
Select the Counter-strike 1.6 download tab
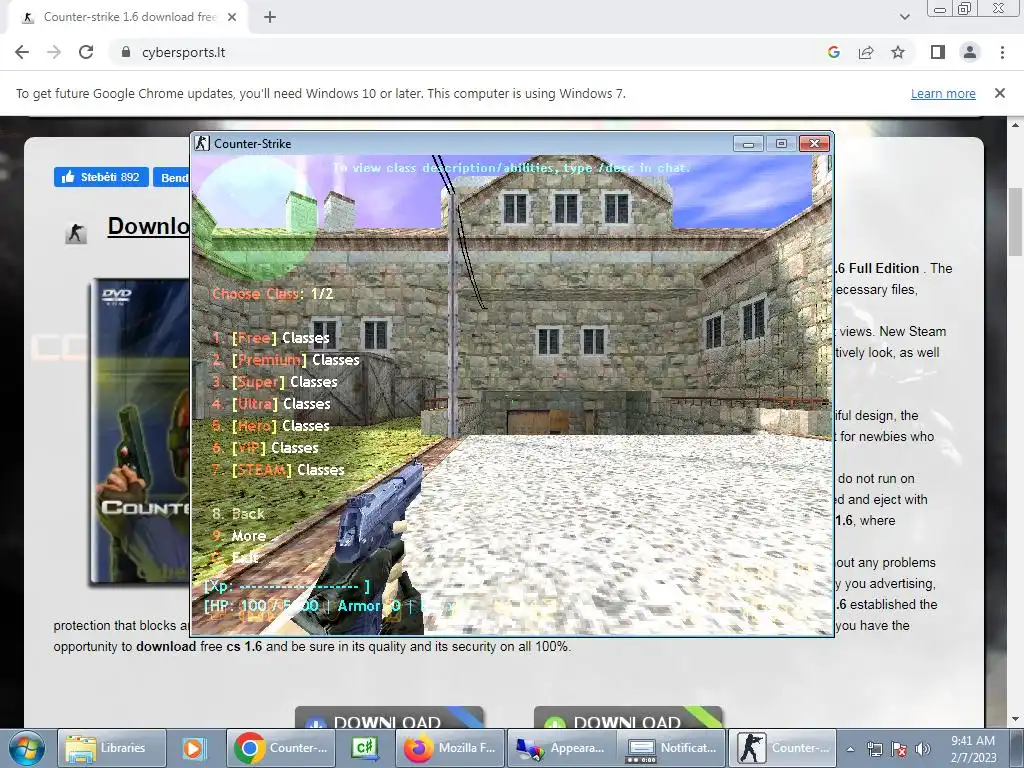[129, 17]
